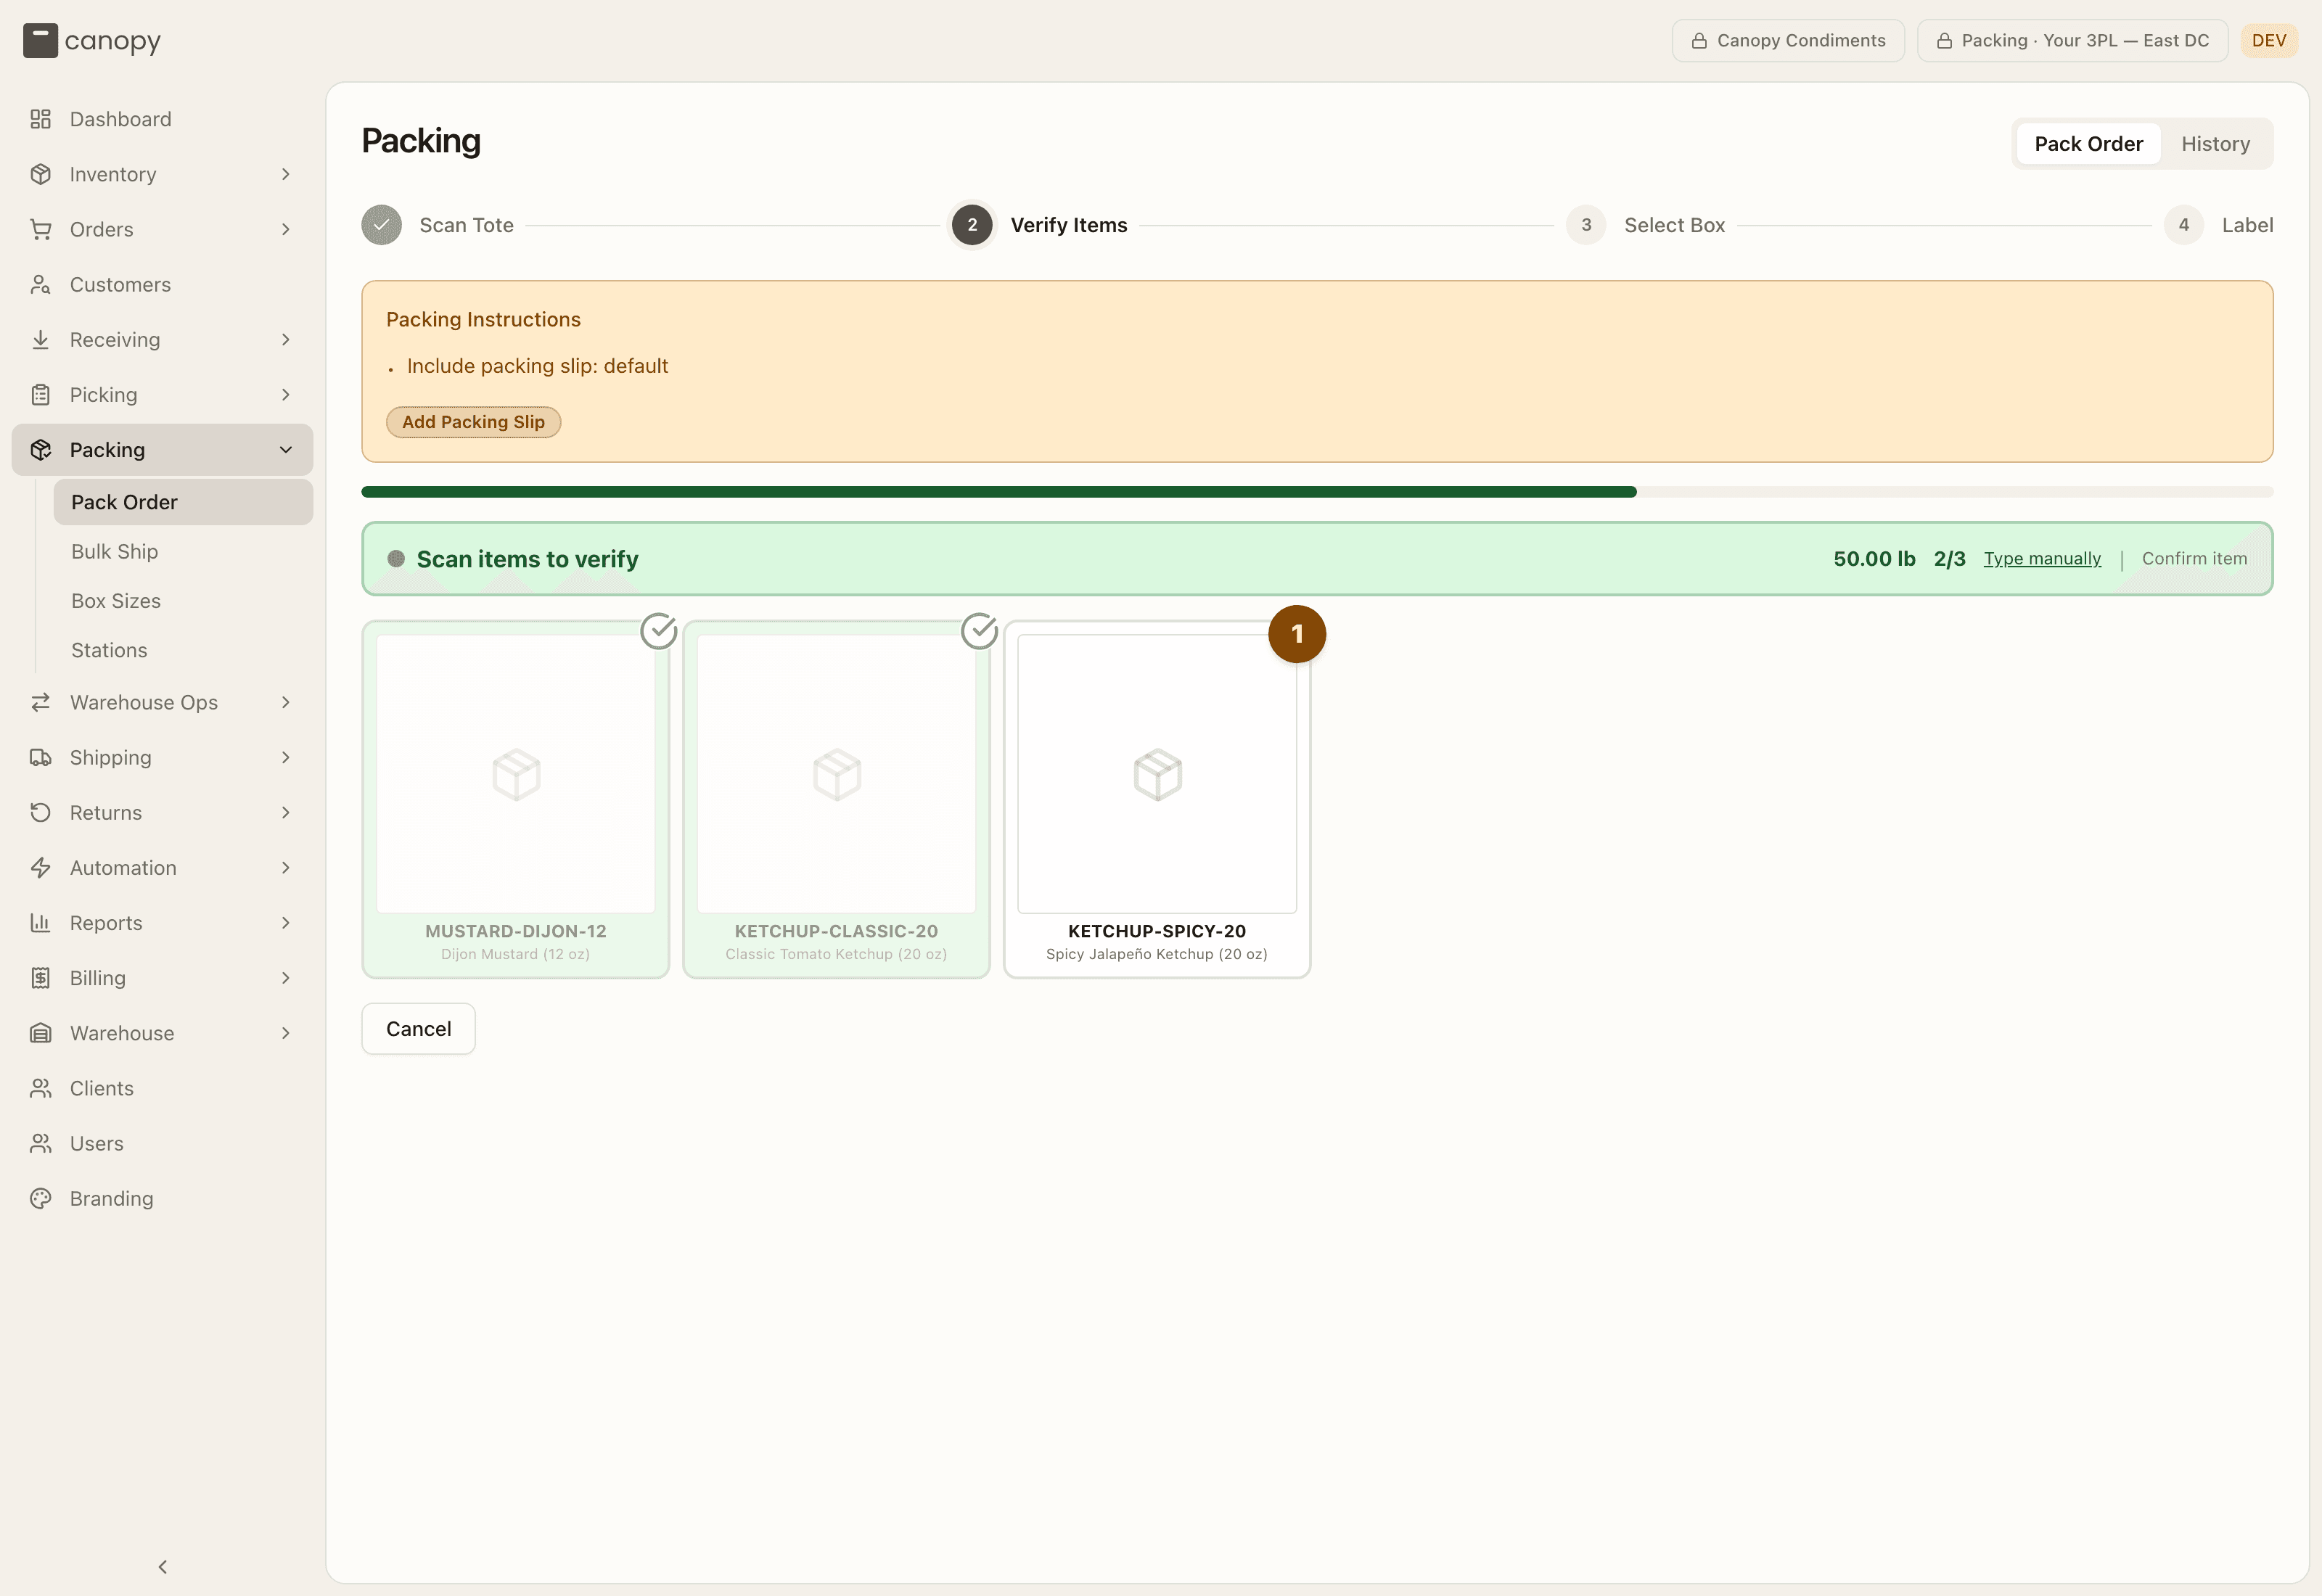
Task: Click the Users people icon
Action: tap(40, 1143)
